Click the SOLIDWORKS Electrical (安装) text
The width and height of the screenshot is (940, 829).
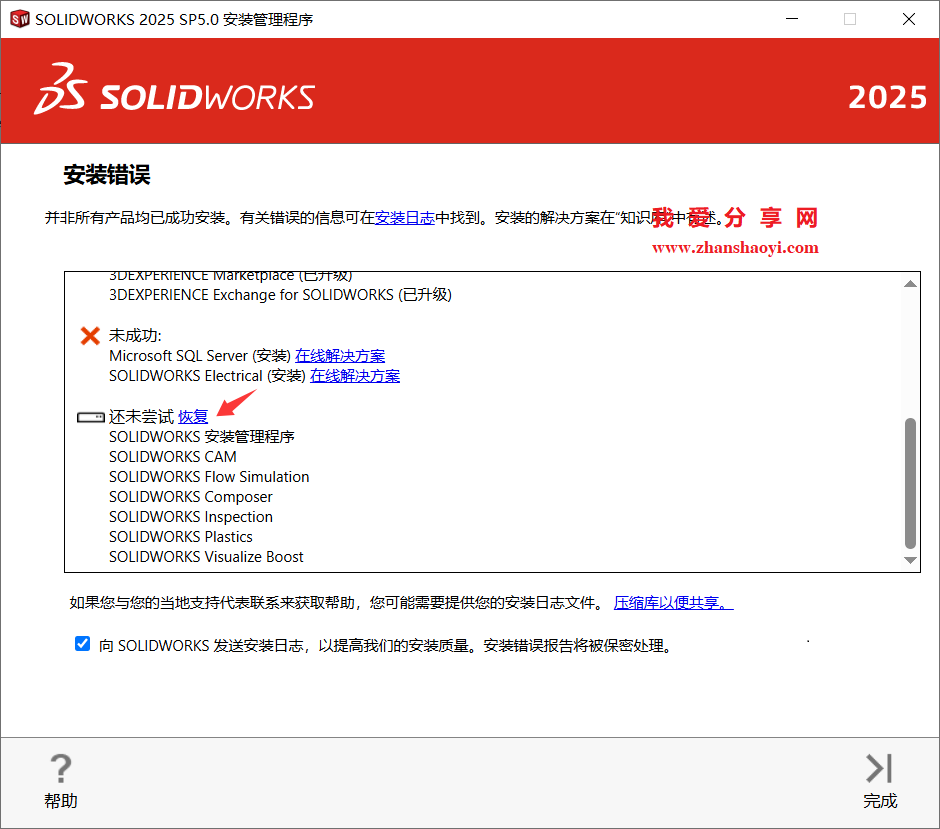tap(207, 376)
